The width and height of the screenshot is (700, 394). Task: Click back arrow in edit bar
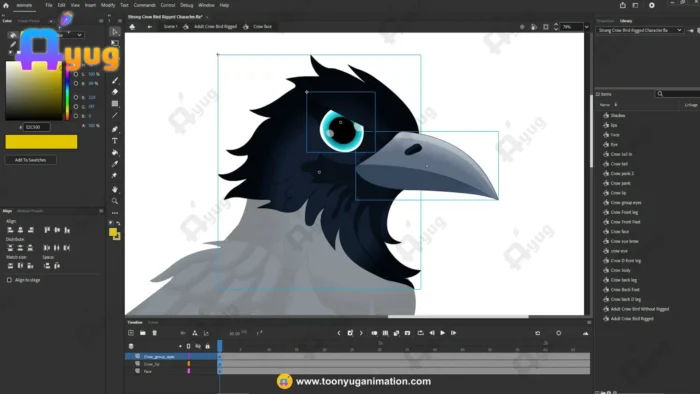[150, 27]
